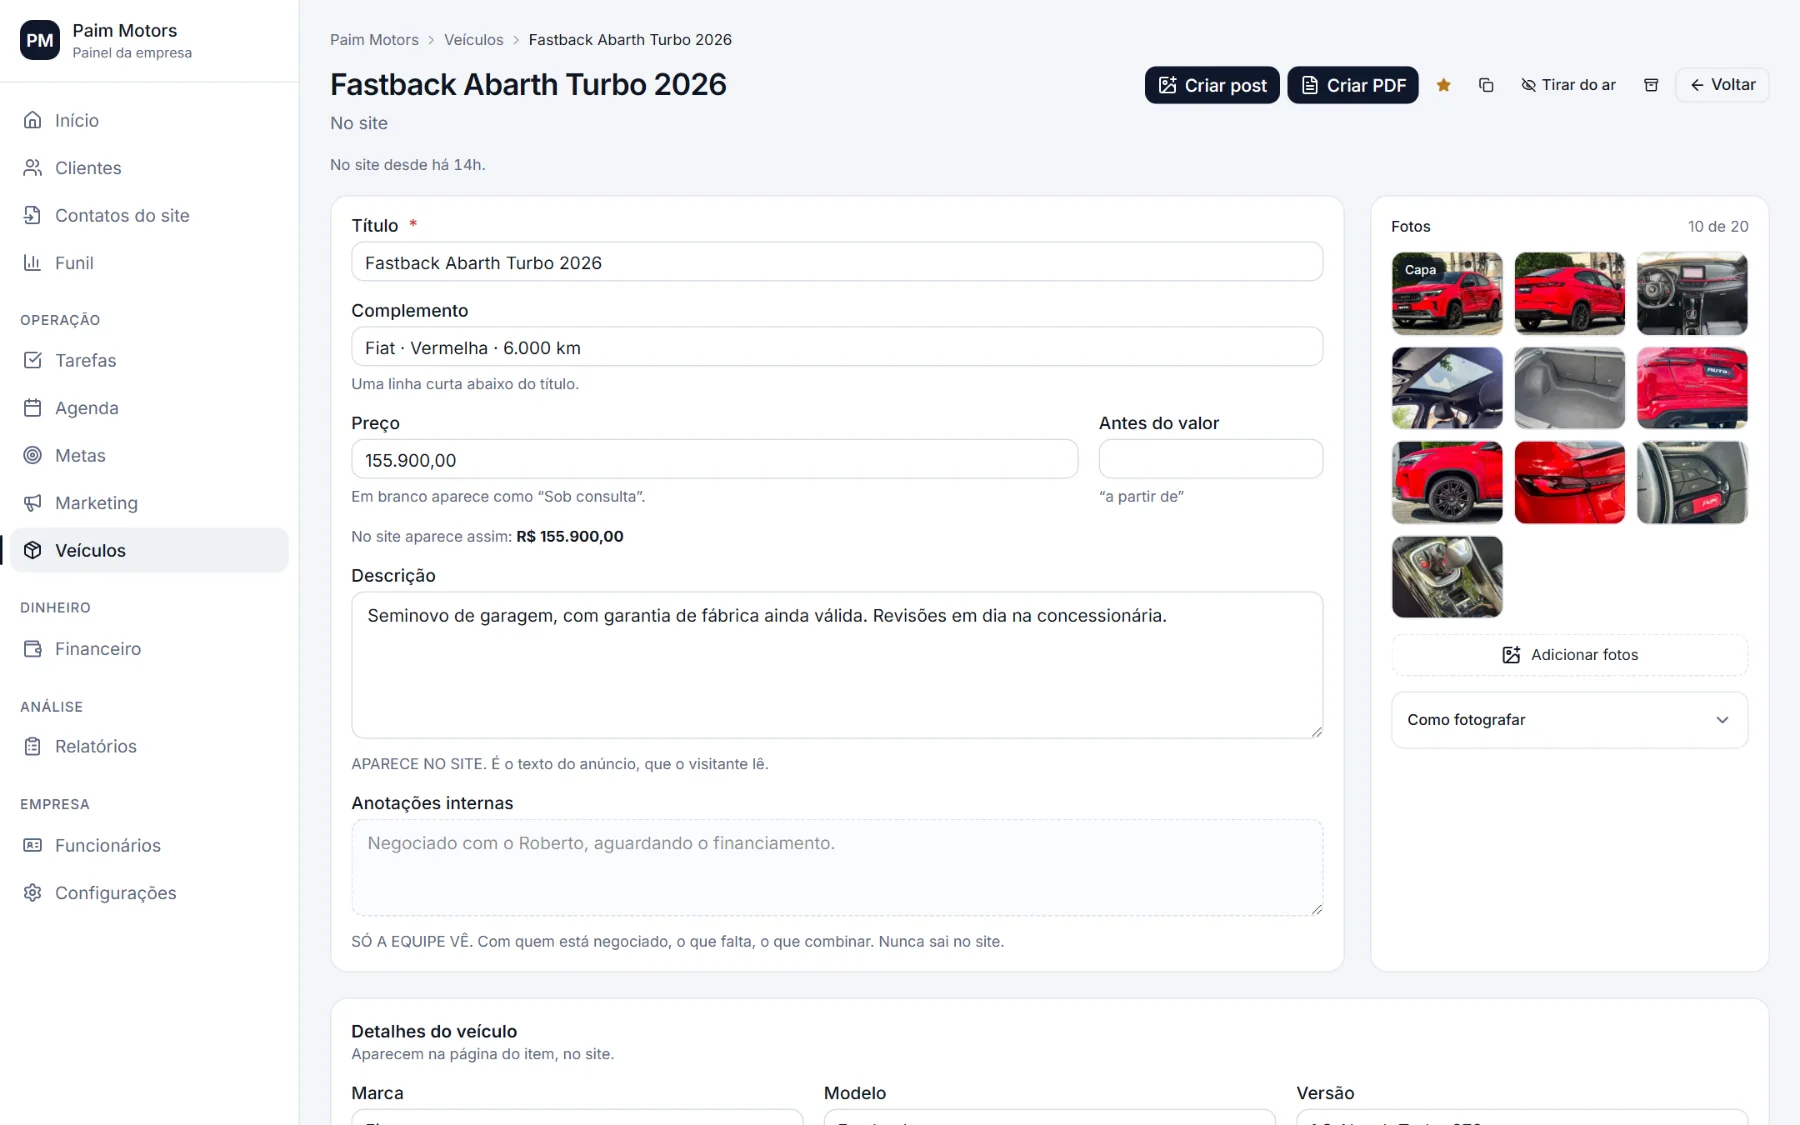Open Início in the sidebar

pyautogui.click(x=150, y=120)
